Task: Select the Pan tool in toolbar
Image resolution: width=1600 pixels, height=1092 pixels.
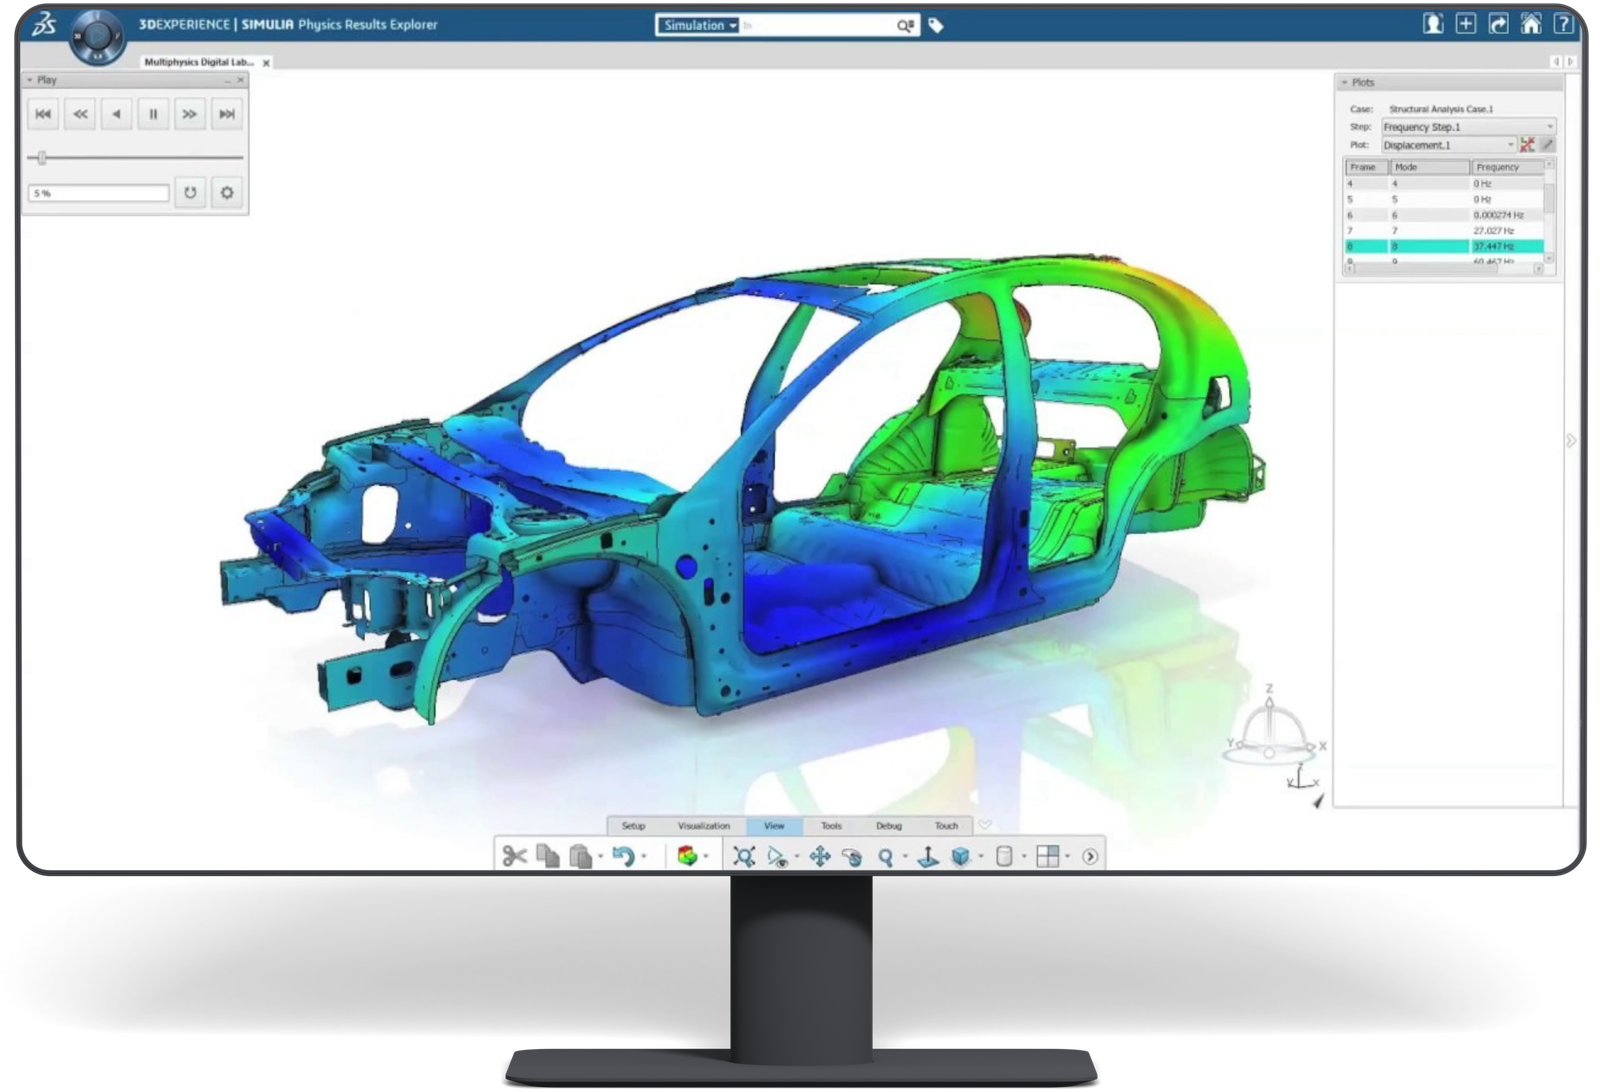Action: [819, 856]
